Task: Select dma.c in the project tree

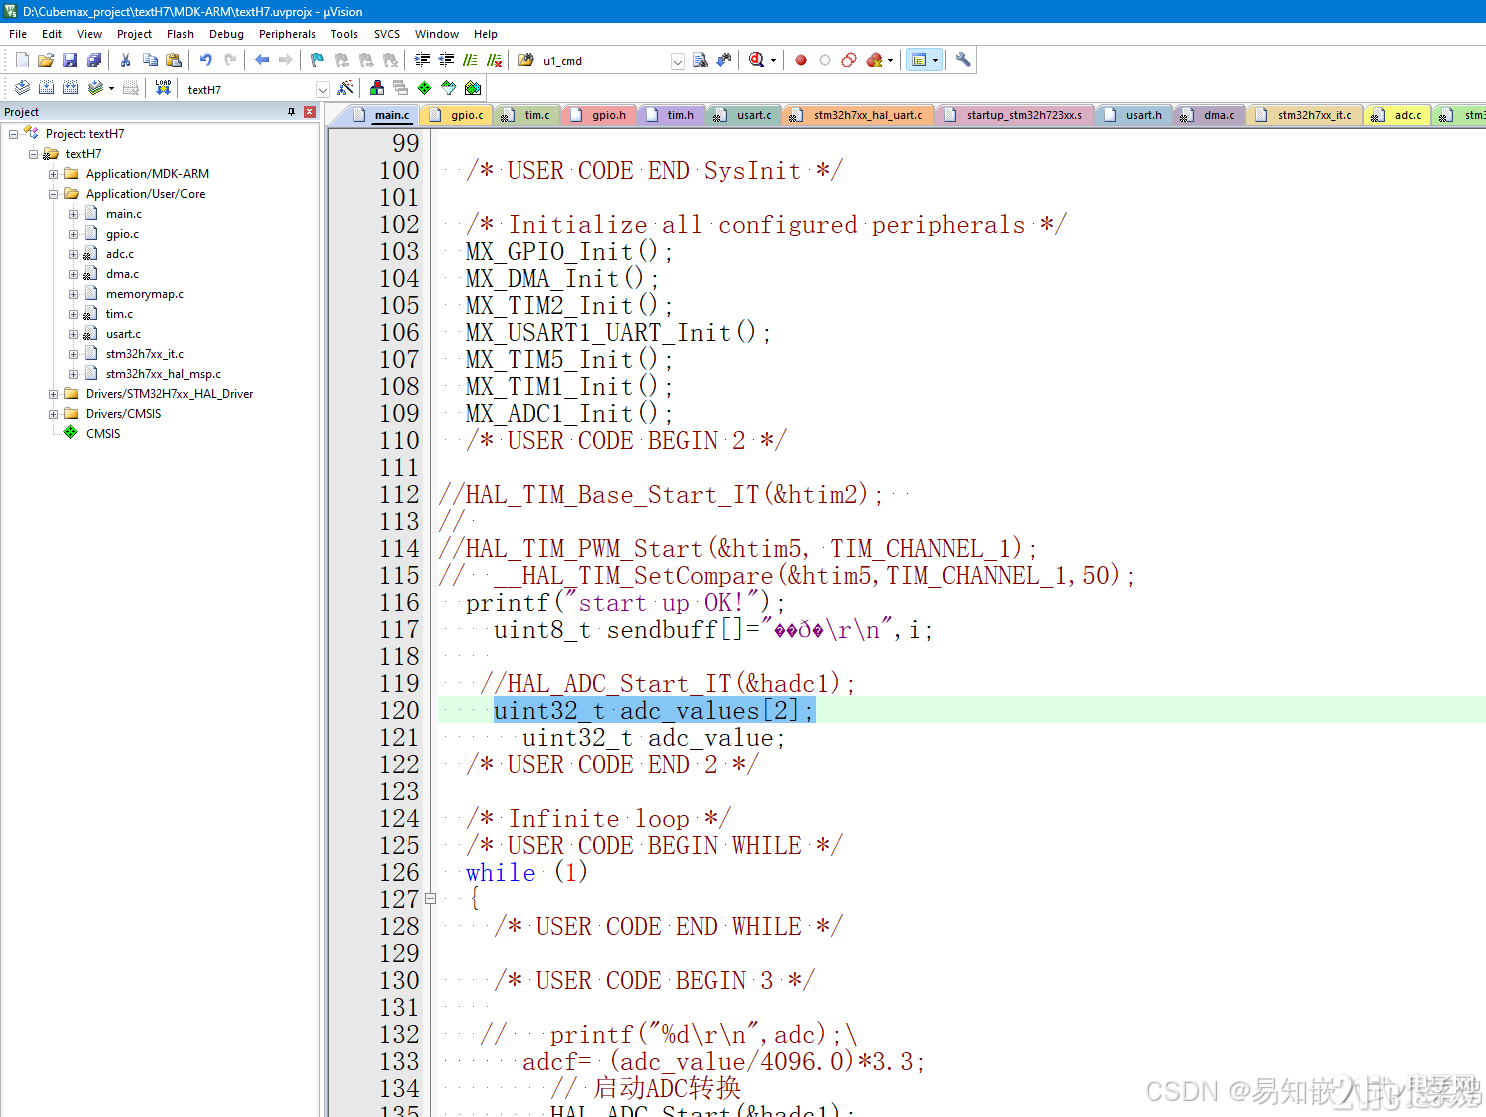Action: 122,274
